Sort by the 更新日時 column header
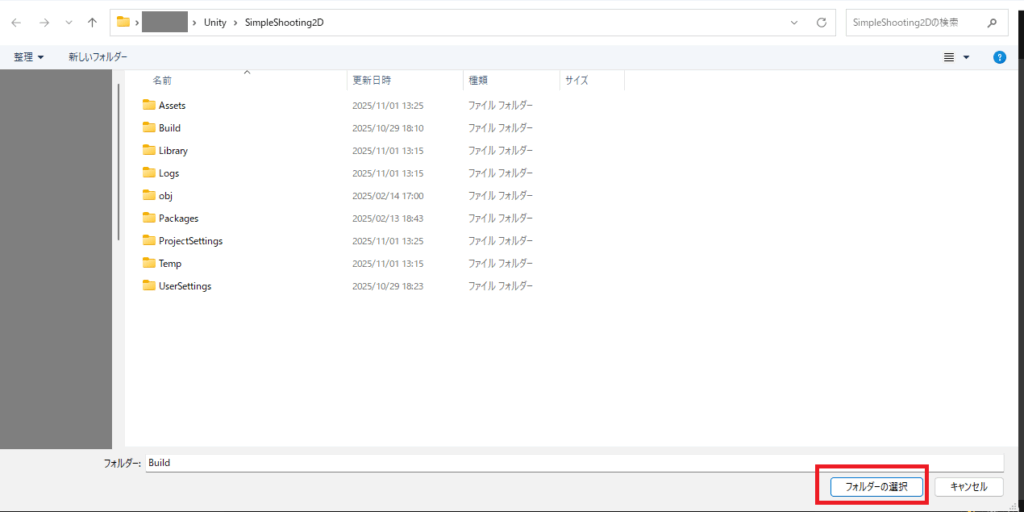 (x=371, y=79)
